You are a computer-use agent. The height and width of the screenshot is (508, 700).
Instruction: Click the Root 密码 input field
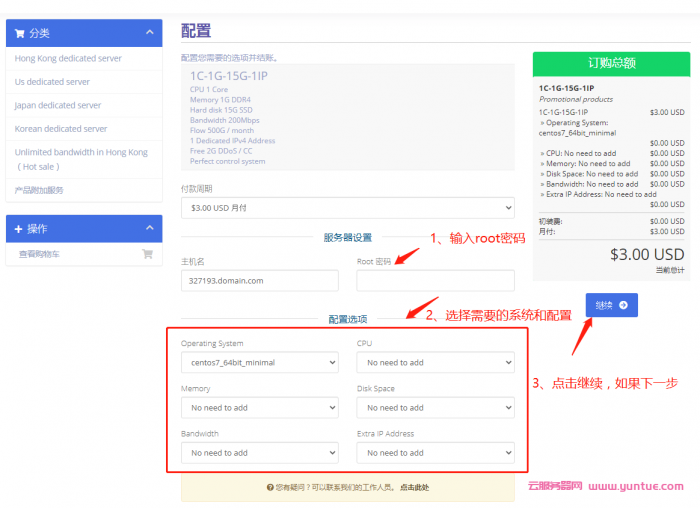tap(435, 281)
